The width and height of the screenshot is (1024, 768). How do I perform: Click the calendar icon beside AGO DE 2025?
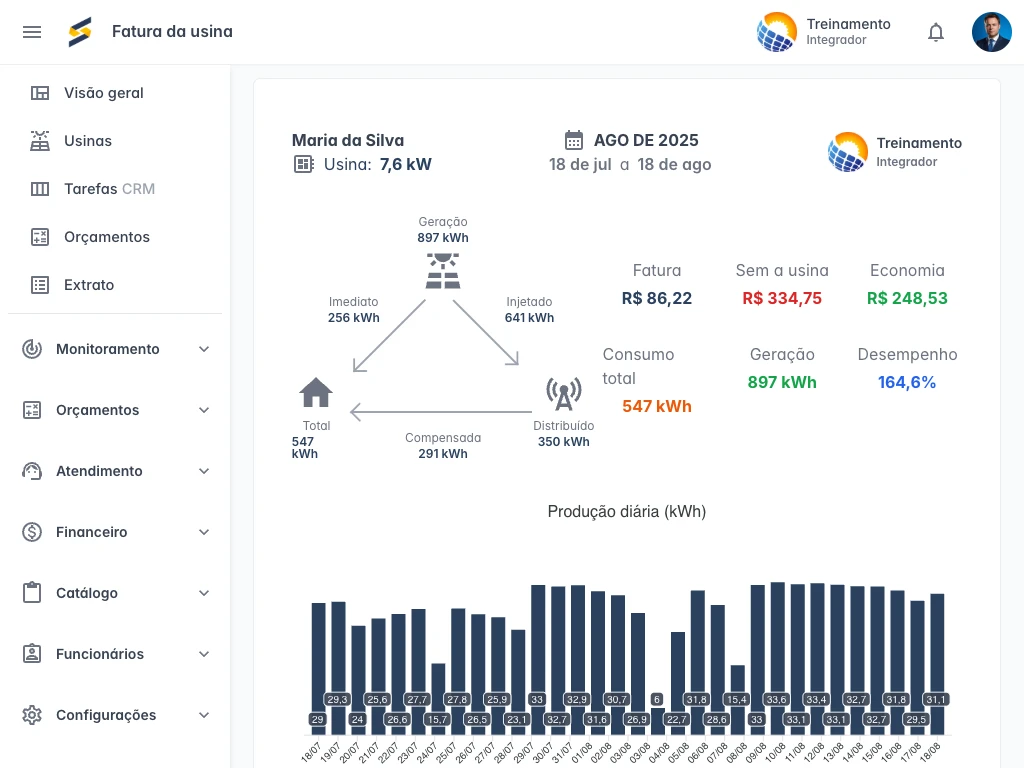click(x=574, y=140)
